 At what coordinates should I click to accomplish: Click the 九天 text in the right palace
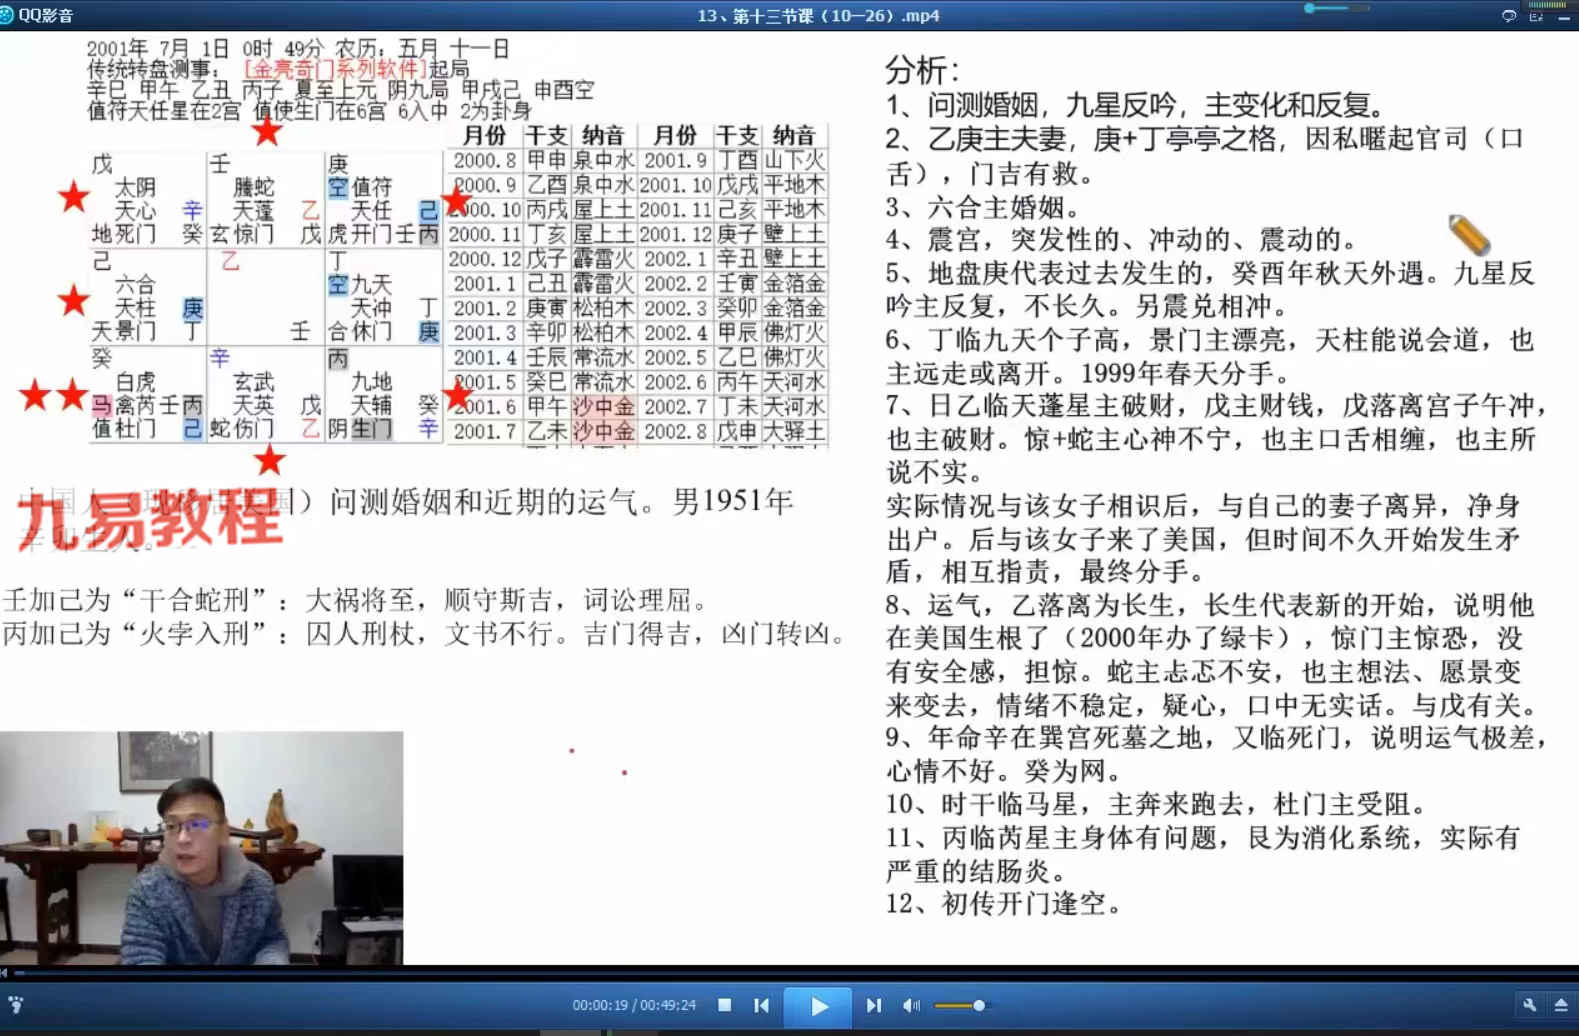coord(372,284)
